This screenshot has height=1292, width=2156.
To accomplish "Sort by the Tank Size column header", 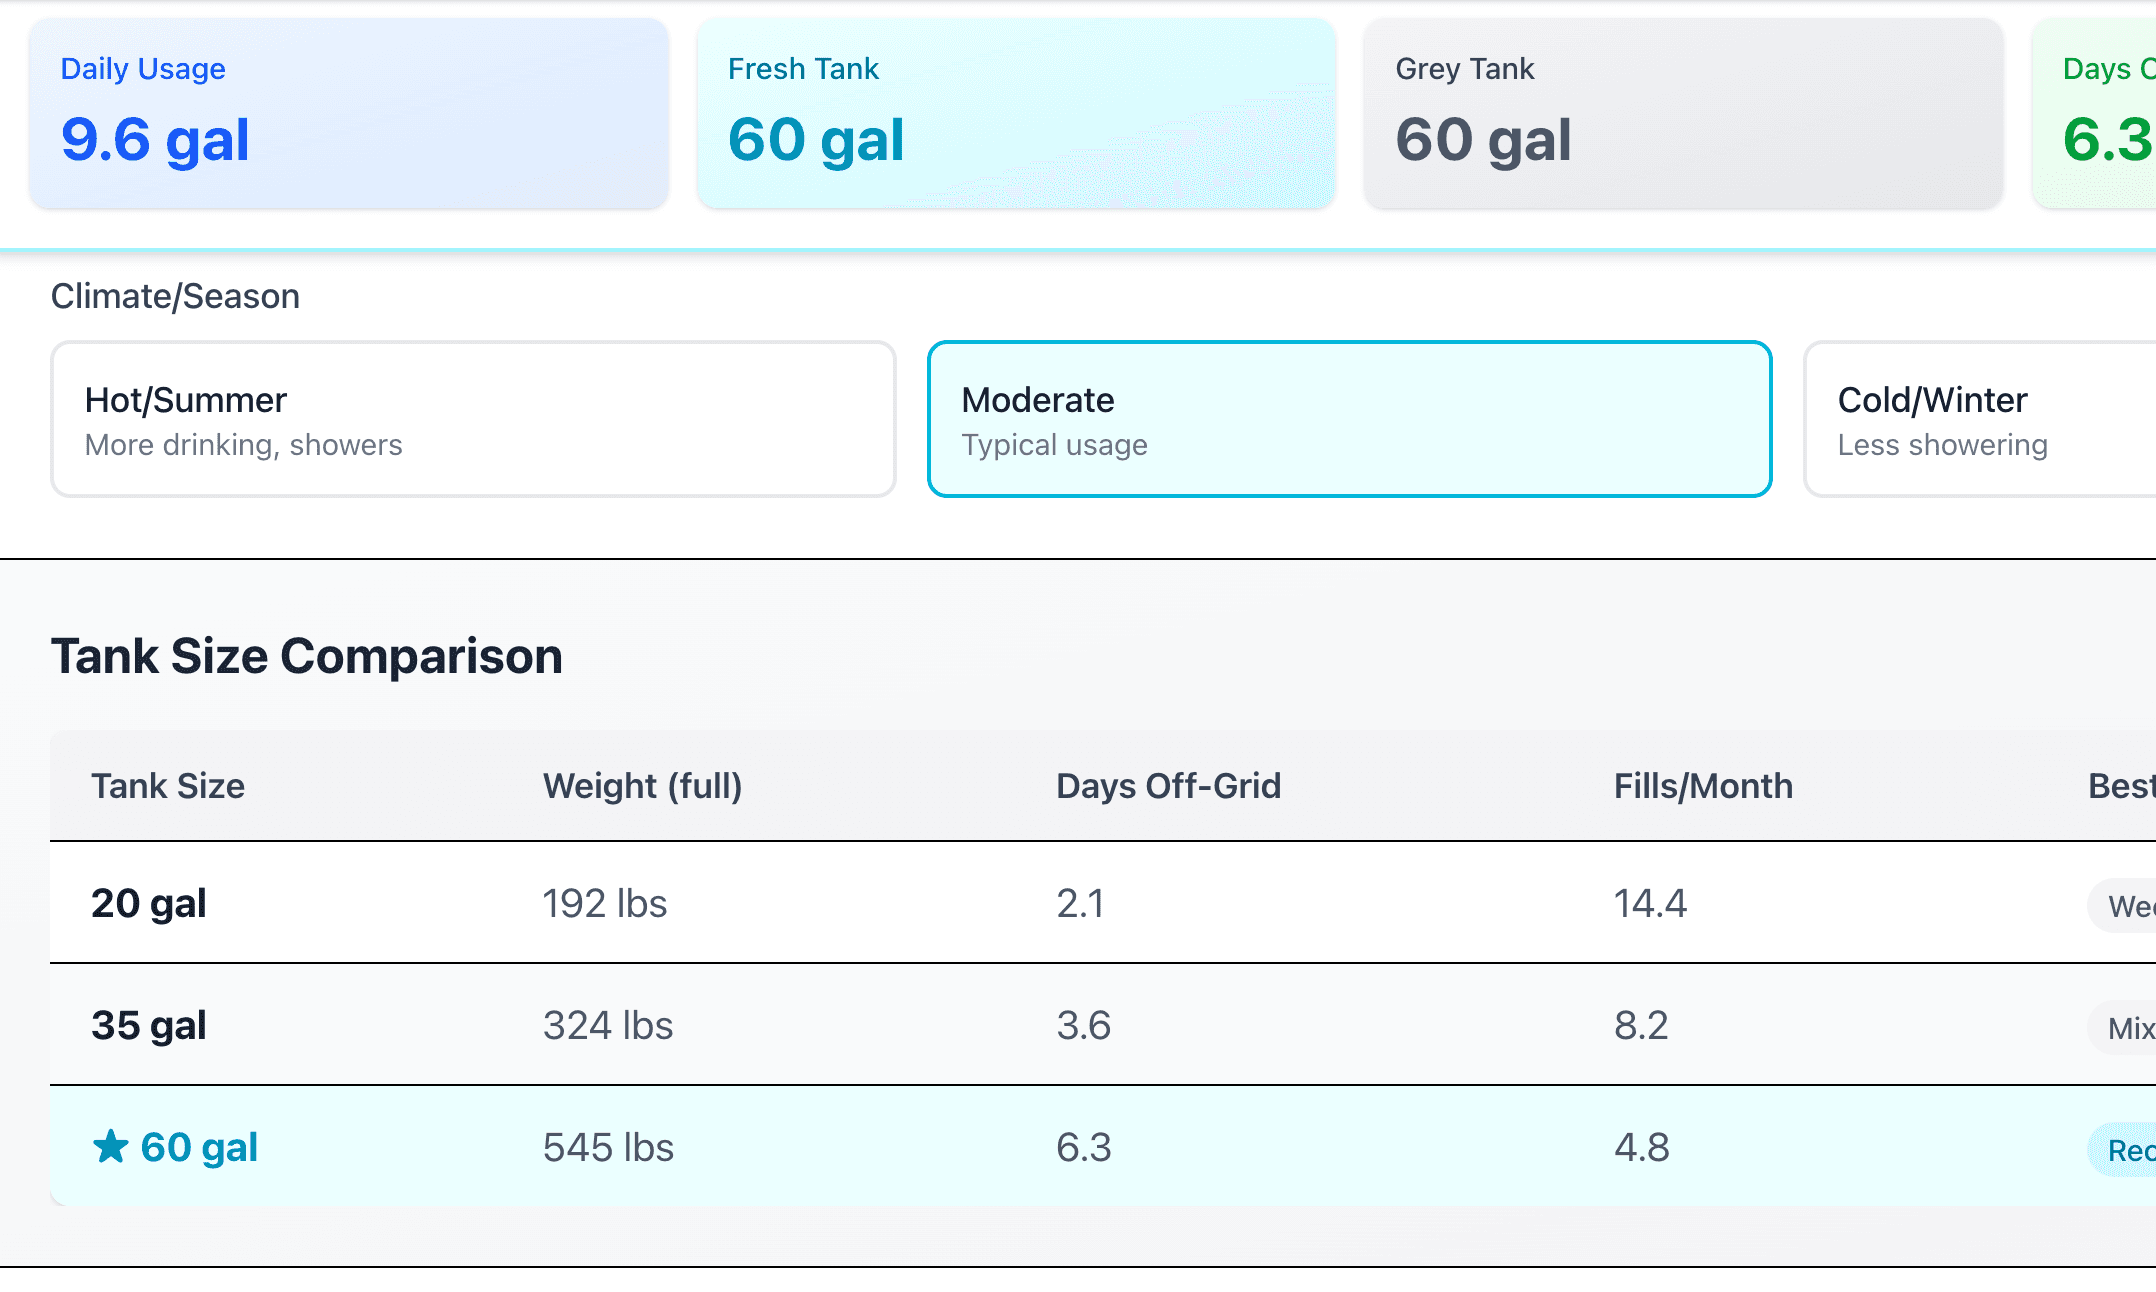I will coord(168,786).
